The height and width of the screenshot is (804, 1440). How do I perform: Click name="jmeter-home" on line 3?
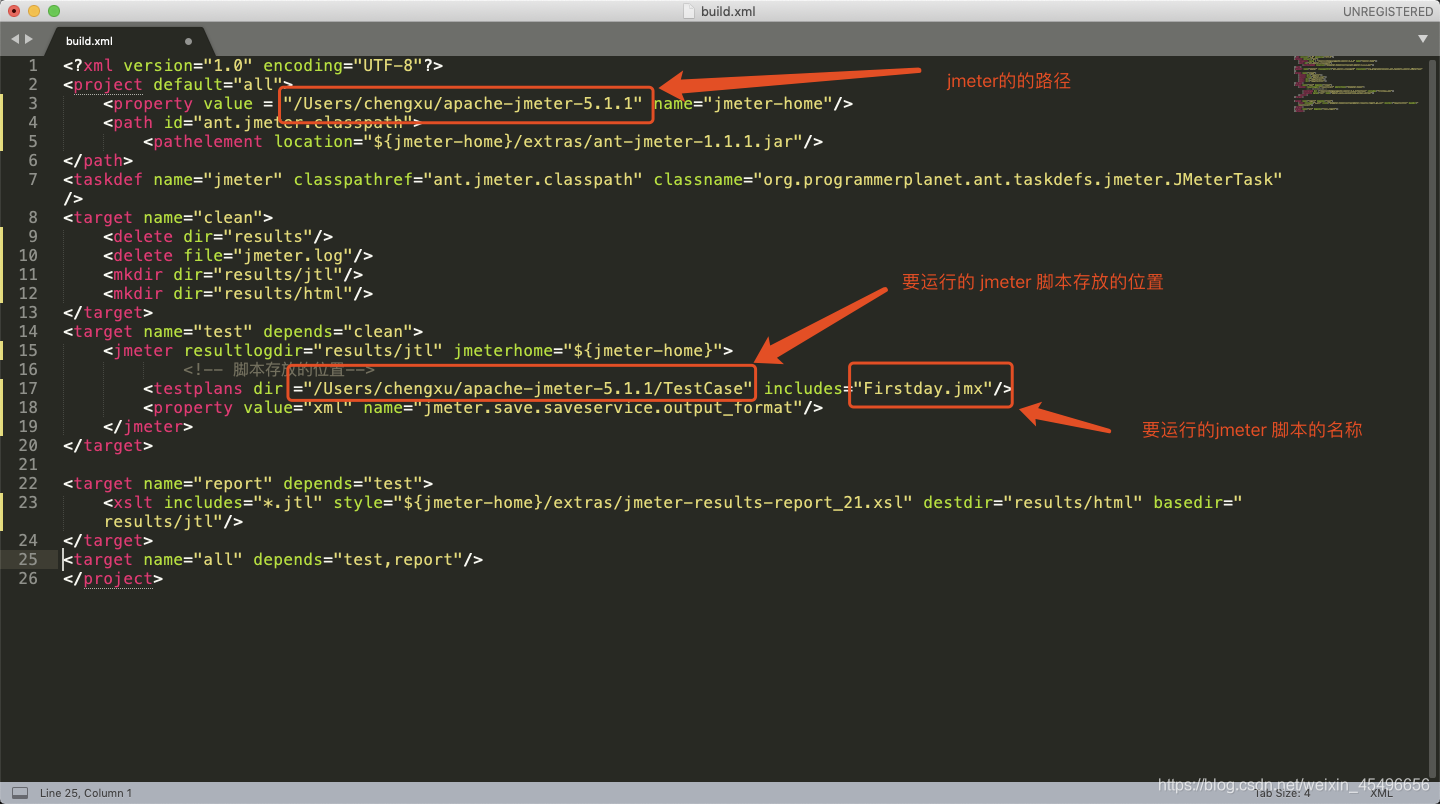pyautogui.click(x=743, y=103)
